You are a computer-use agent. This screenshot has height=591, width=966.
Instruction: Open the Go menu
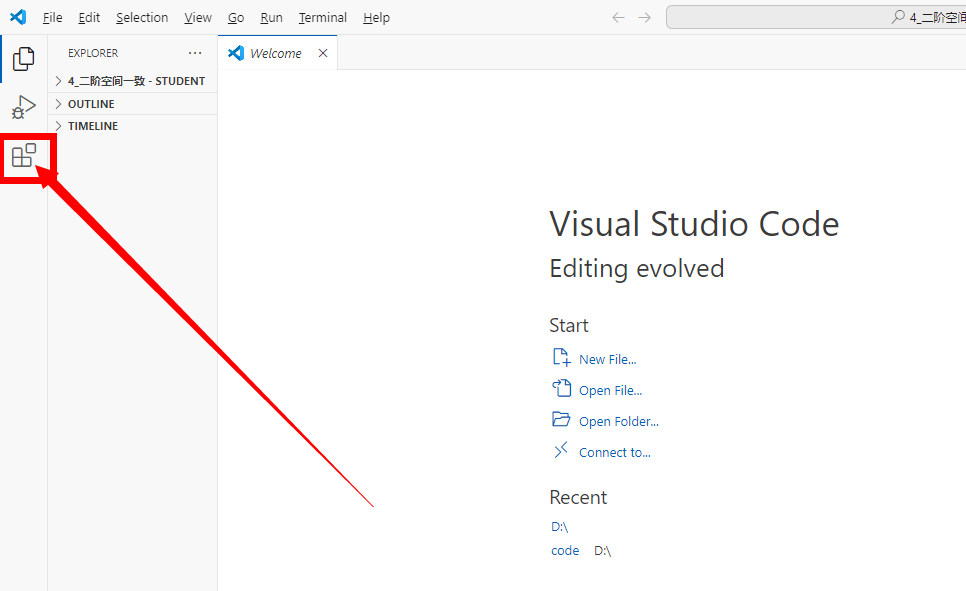point(236,17)
